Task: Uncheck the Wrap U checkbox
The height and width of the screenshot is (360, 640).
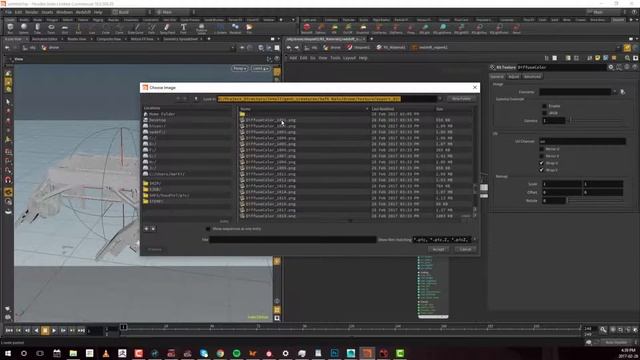Action: (542, 163)
